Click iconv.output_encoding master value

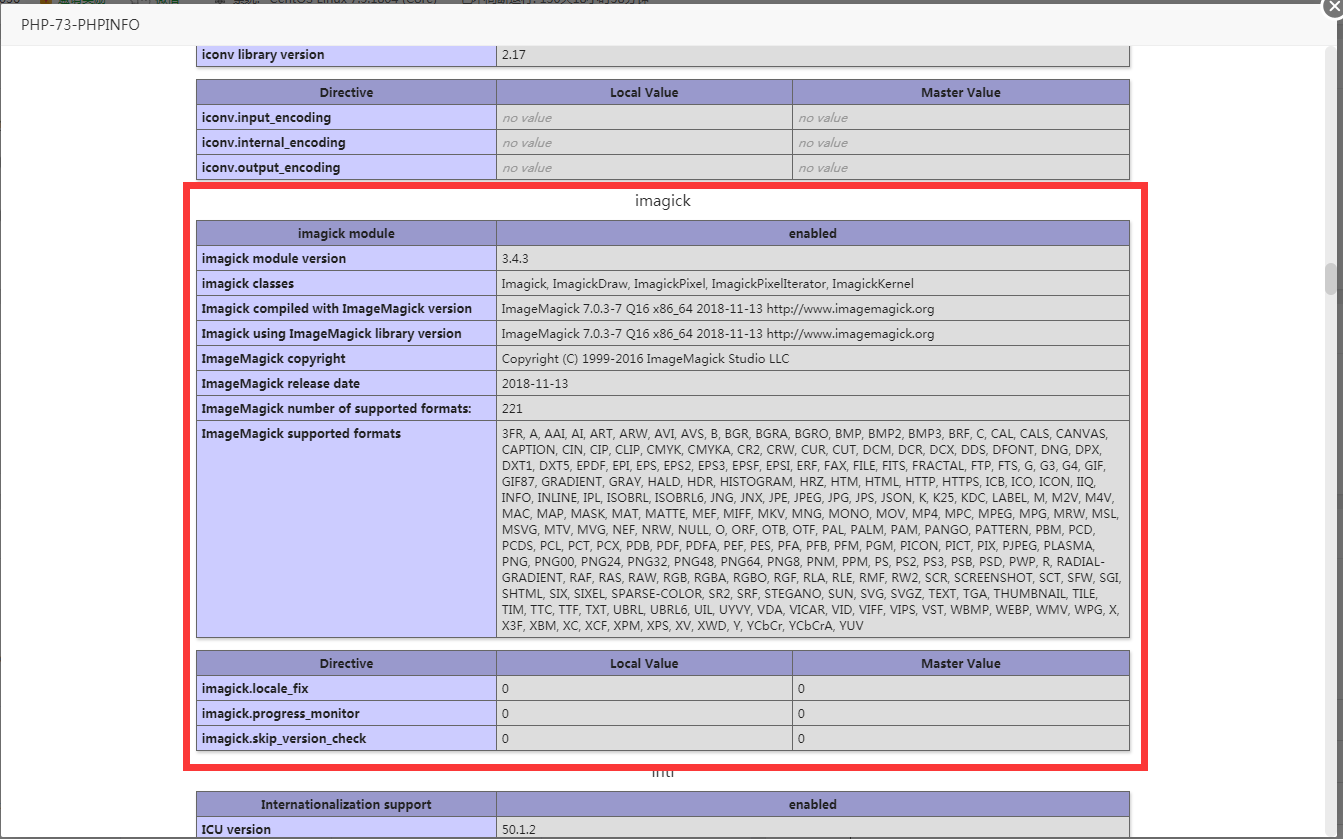(823, 168)
